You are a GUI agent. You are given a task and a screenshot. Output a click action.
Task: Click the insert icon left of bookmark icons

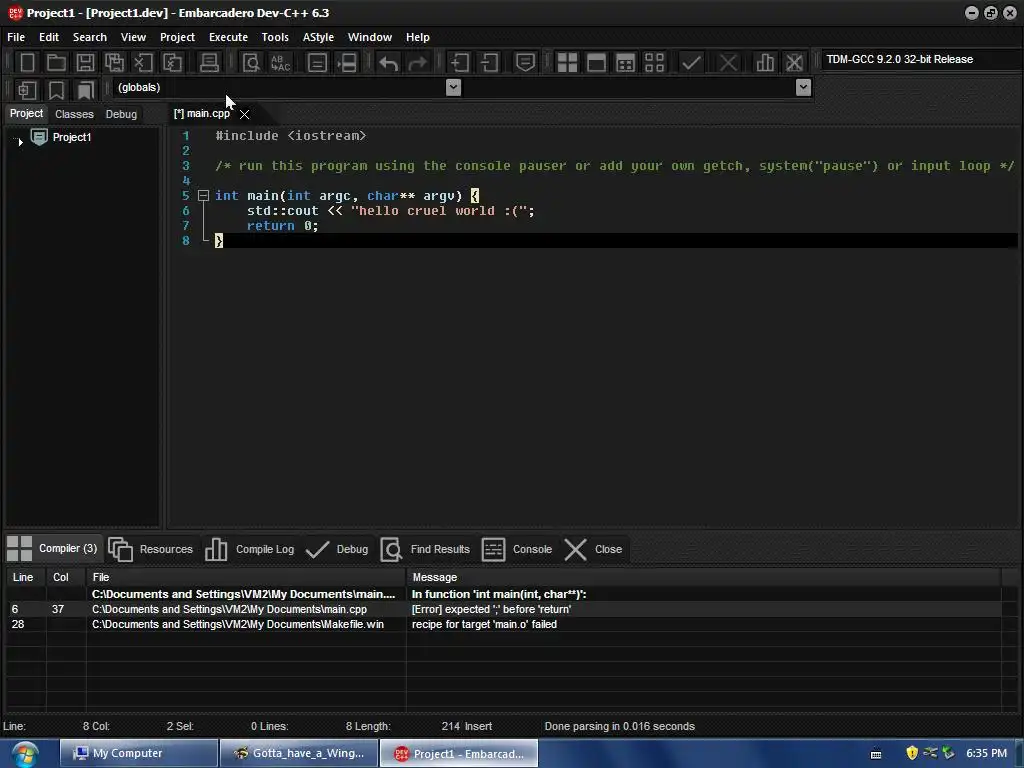[x=27, y=90]
